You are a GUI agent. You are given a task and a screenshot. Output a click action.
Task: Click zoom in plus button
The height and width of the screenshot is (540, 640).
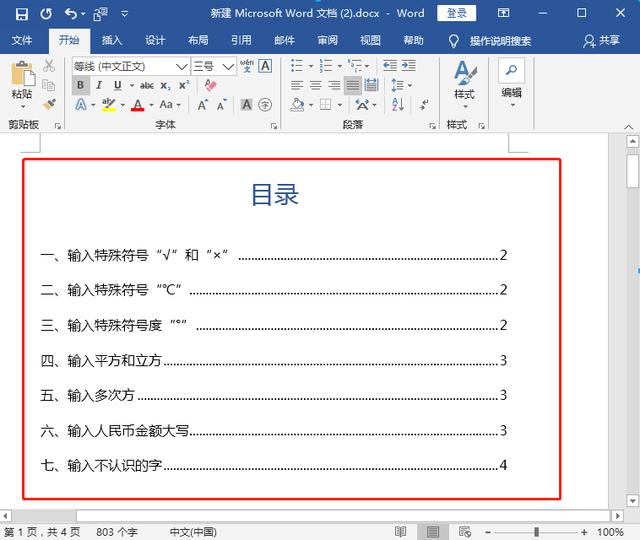[x=584, y=532]
